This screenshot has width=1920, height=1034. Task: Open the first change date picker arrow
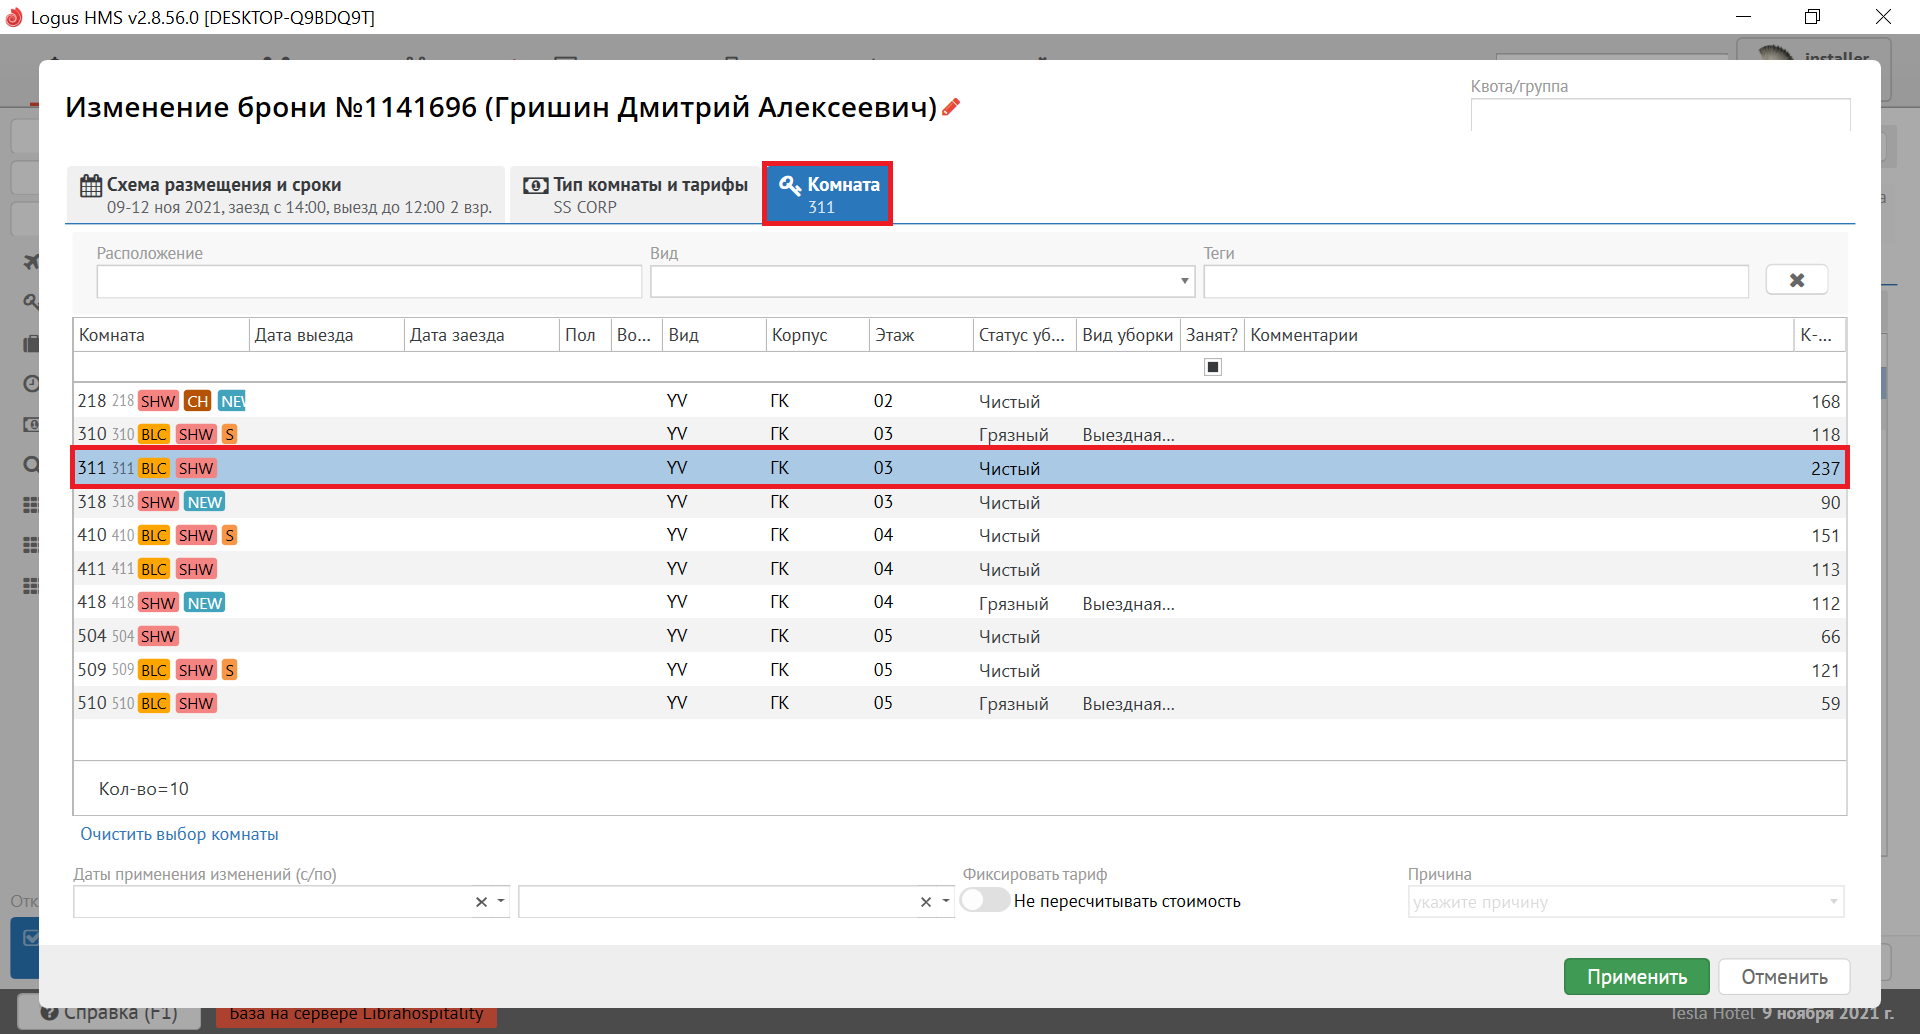pyautogui.click(x=501, y=902)
